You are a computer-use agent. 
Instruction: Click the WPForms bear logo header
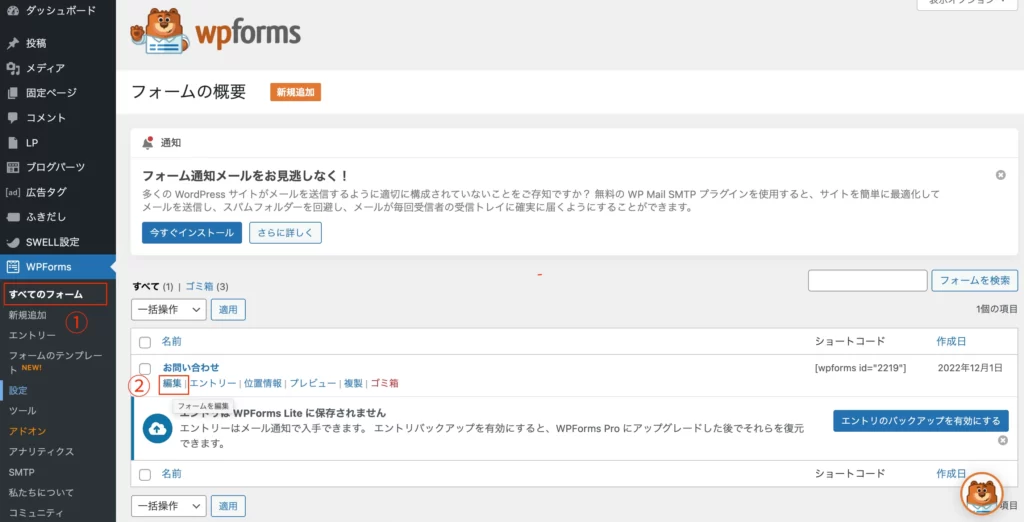coord(216,31)
